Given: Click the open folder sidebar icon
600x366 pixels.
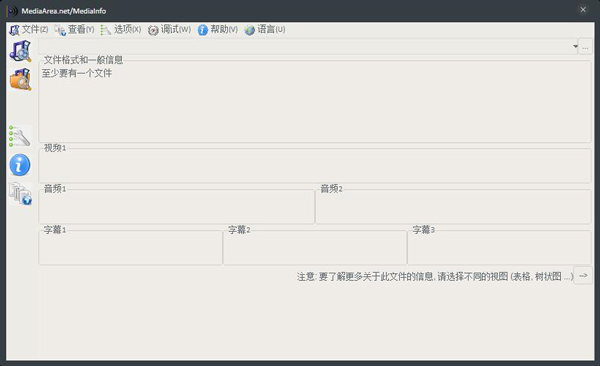Looking at the screenshot, I should (20, 79).
